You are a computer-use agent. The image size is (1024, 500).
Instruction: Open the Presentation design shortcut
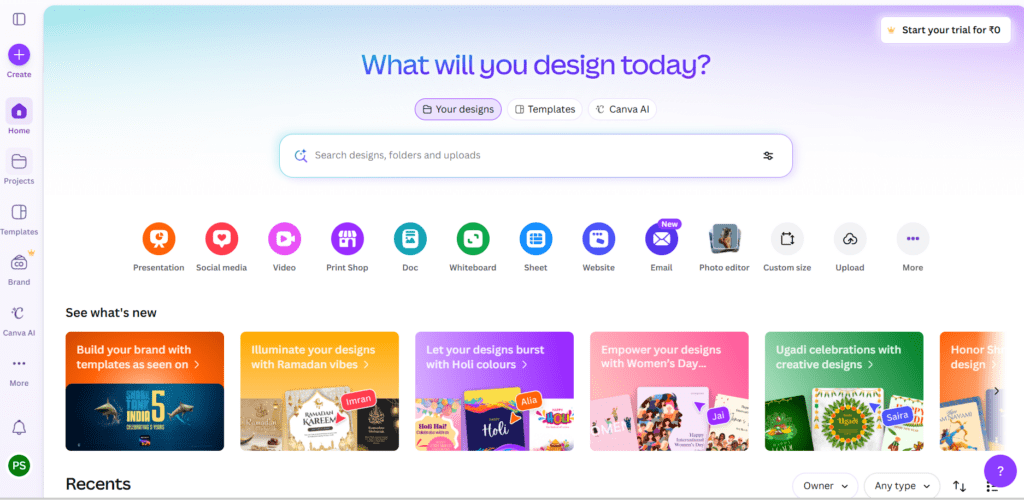coord(159,239)
